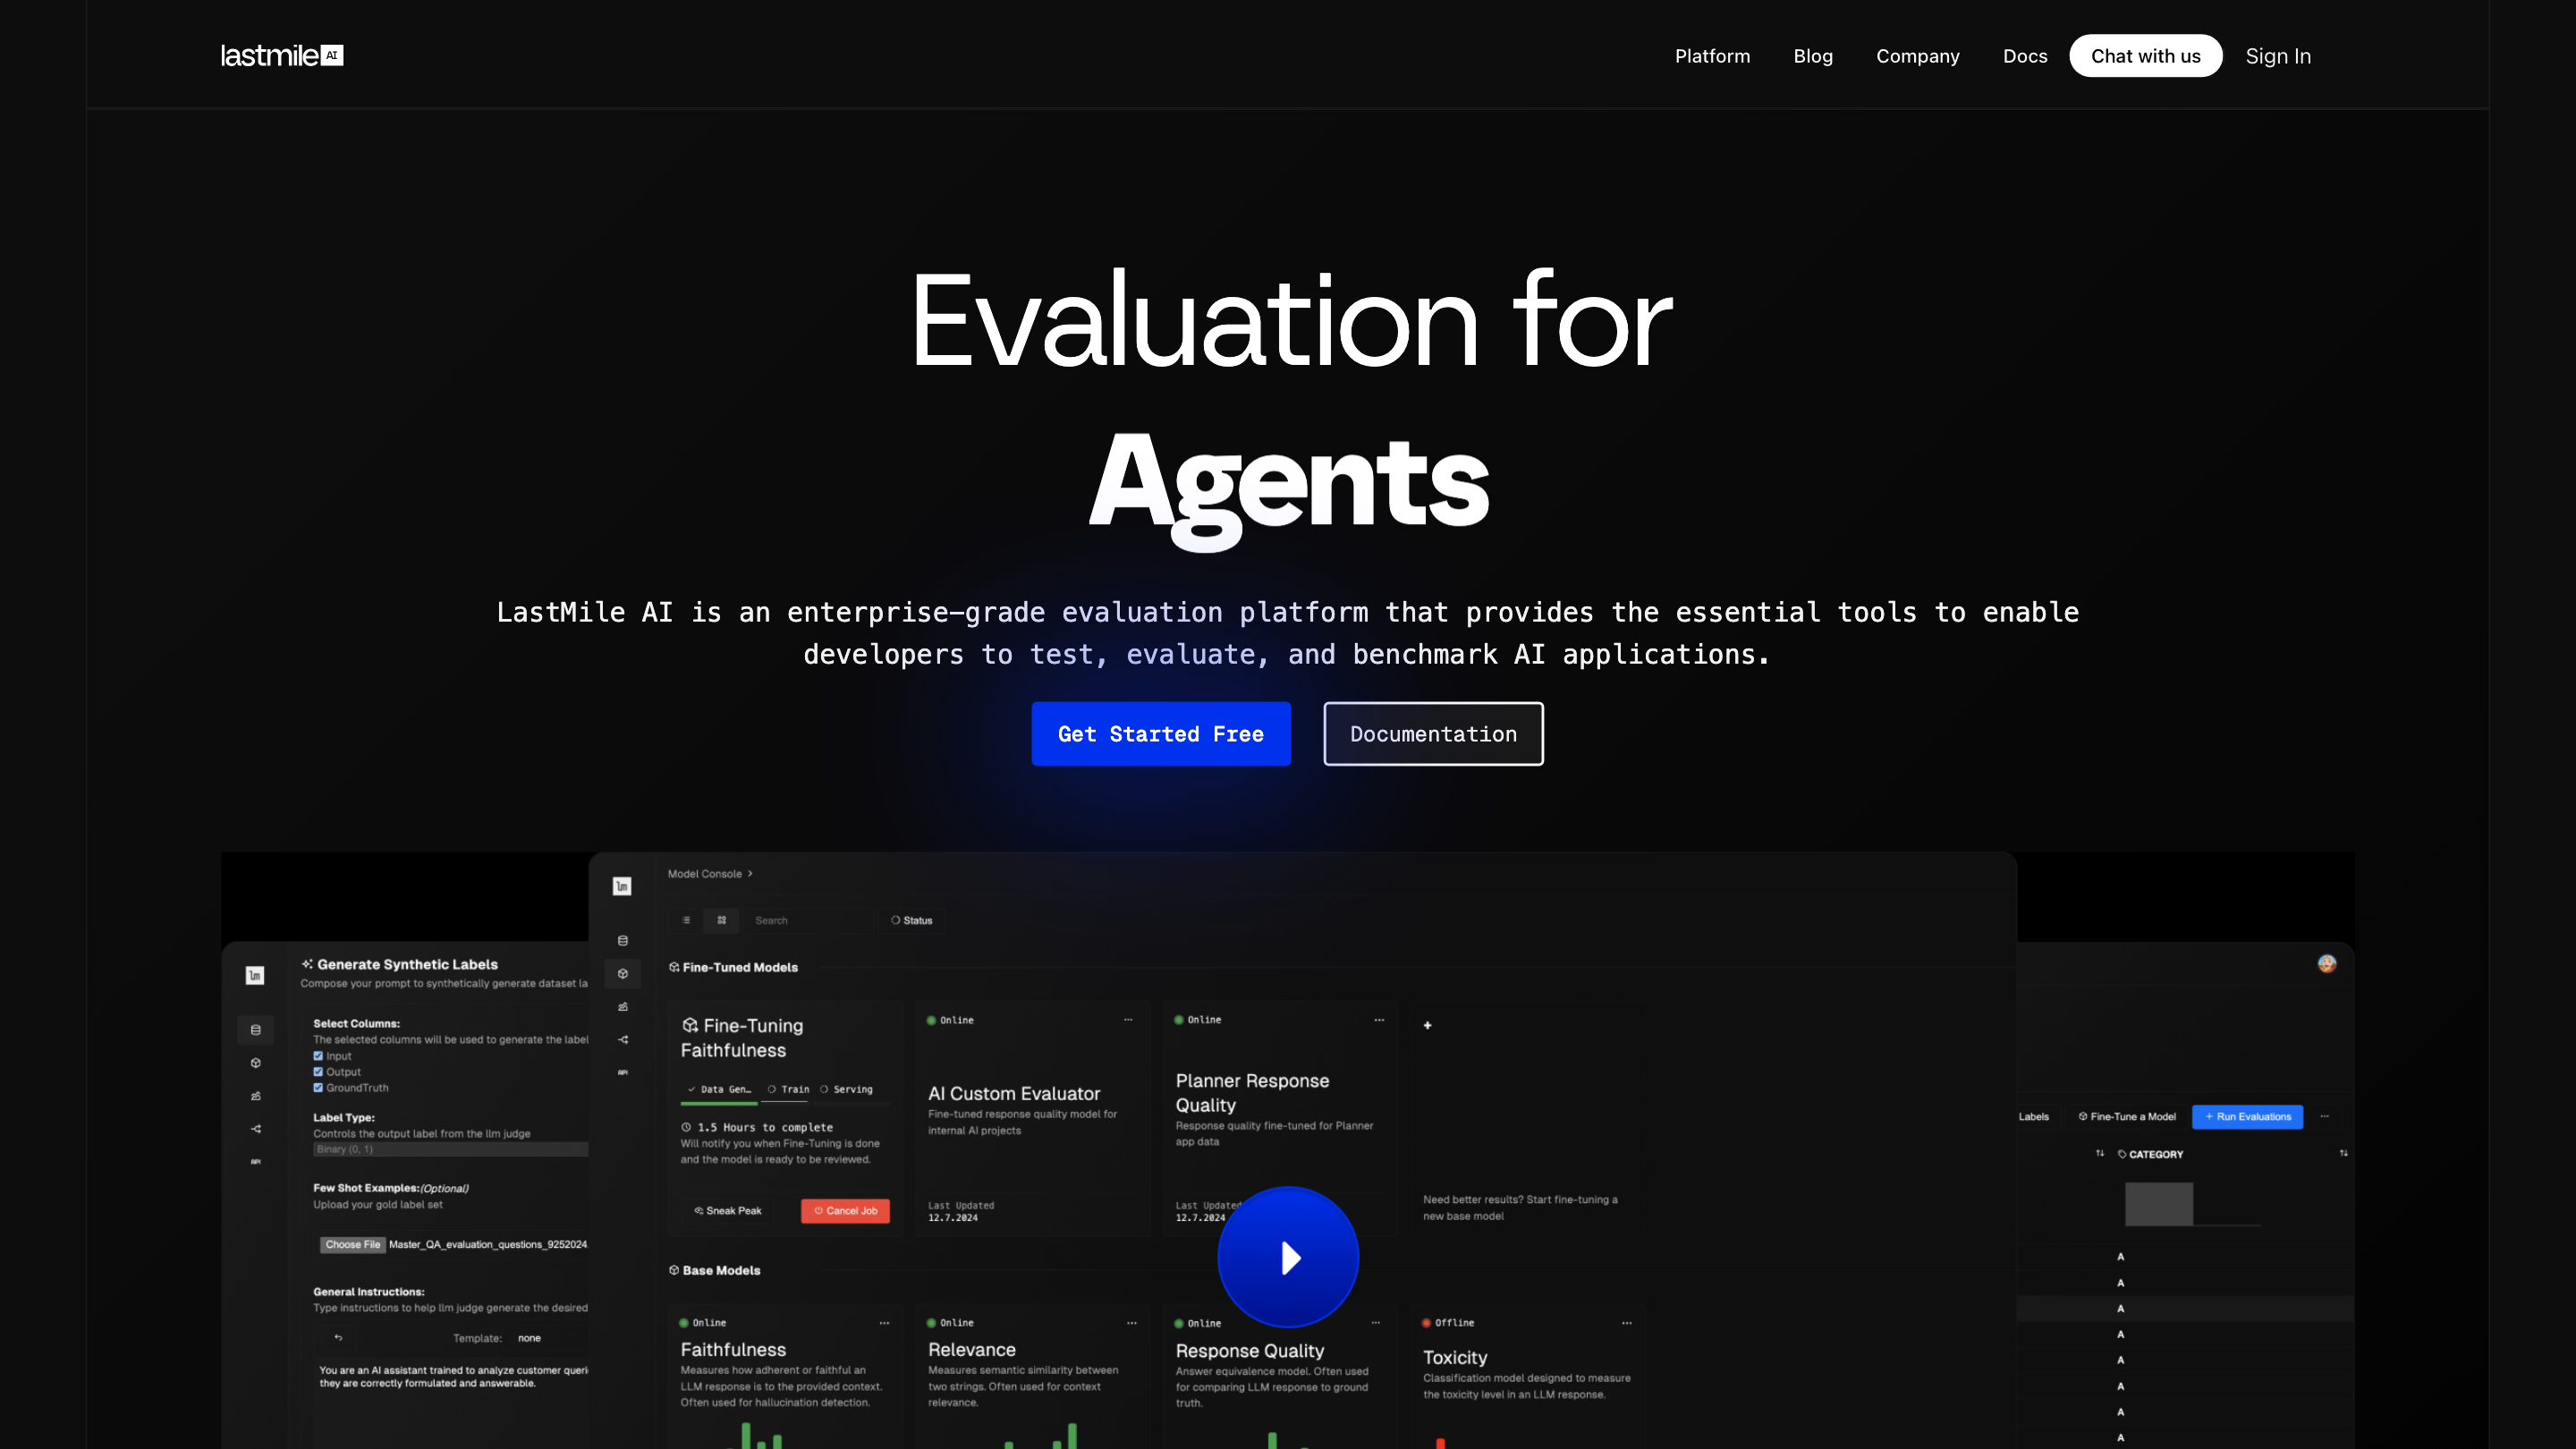Click the cube models icon in console sidebar
Viewport: 2576px width, 1449px height.
click(623, 974)
